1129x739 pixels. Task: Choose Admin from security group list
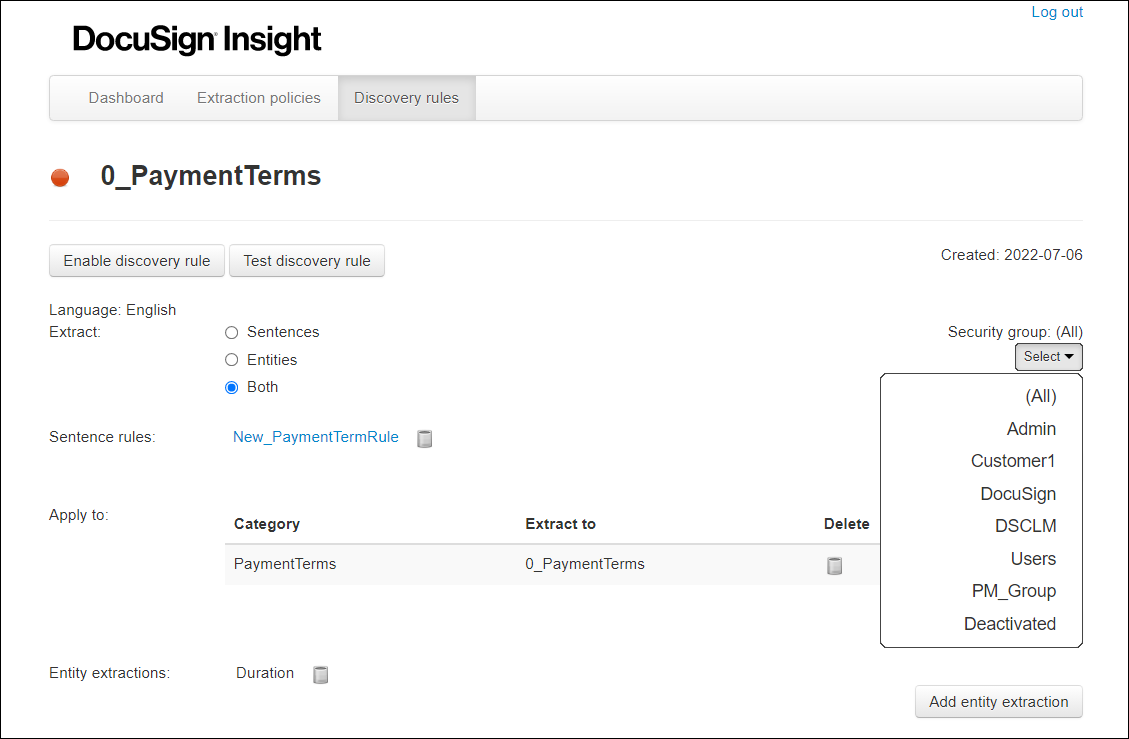click(1031, 429)
